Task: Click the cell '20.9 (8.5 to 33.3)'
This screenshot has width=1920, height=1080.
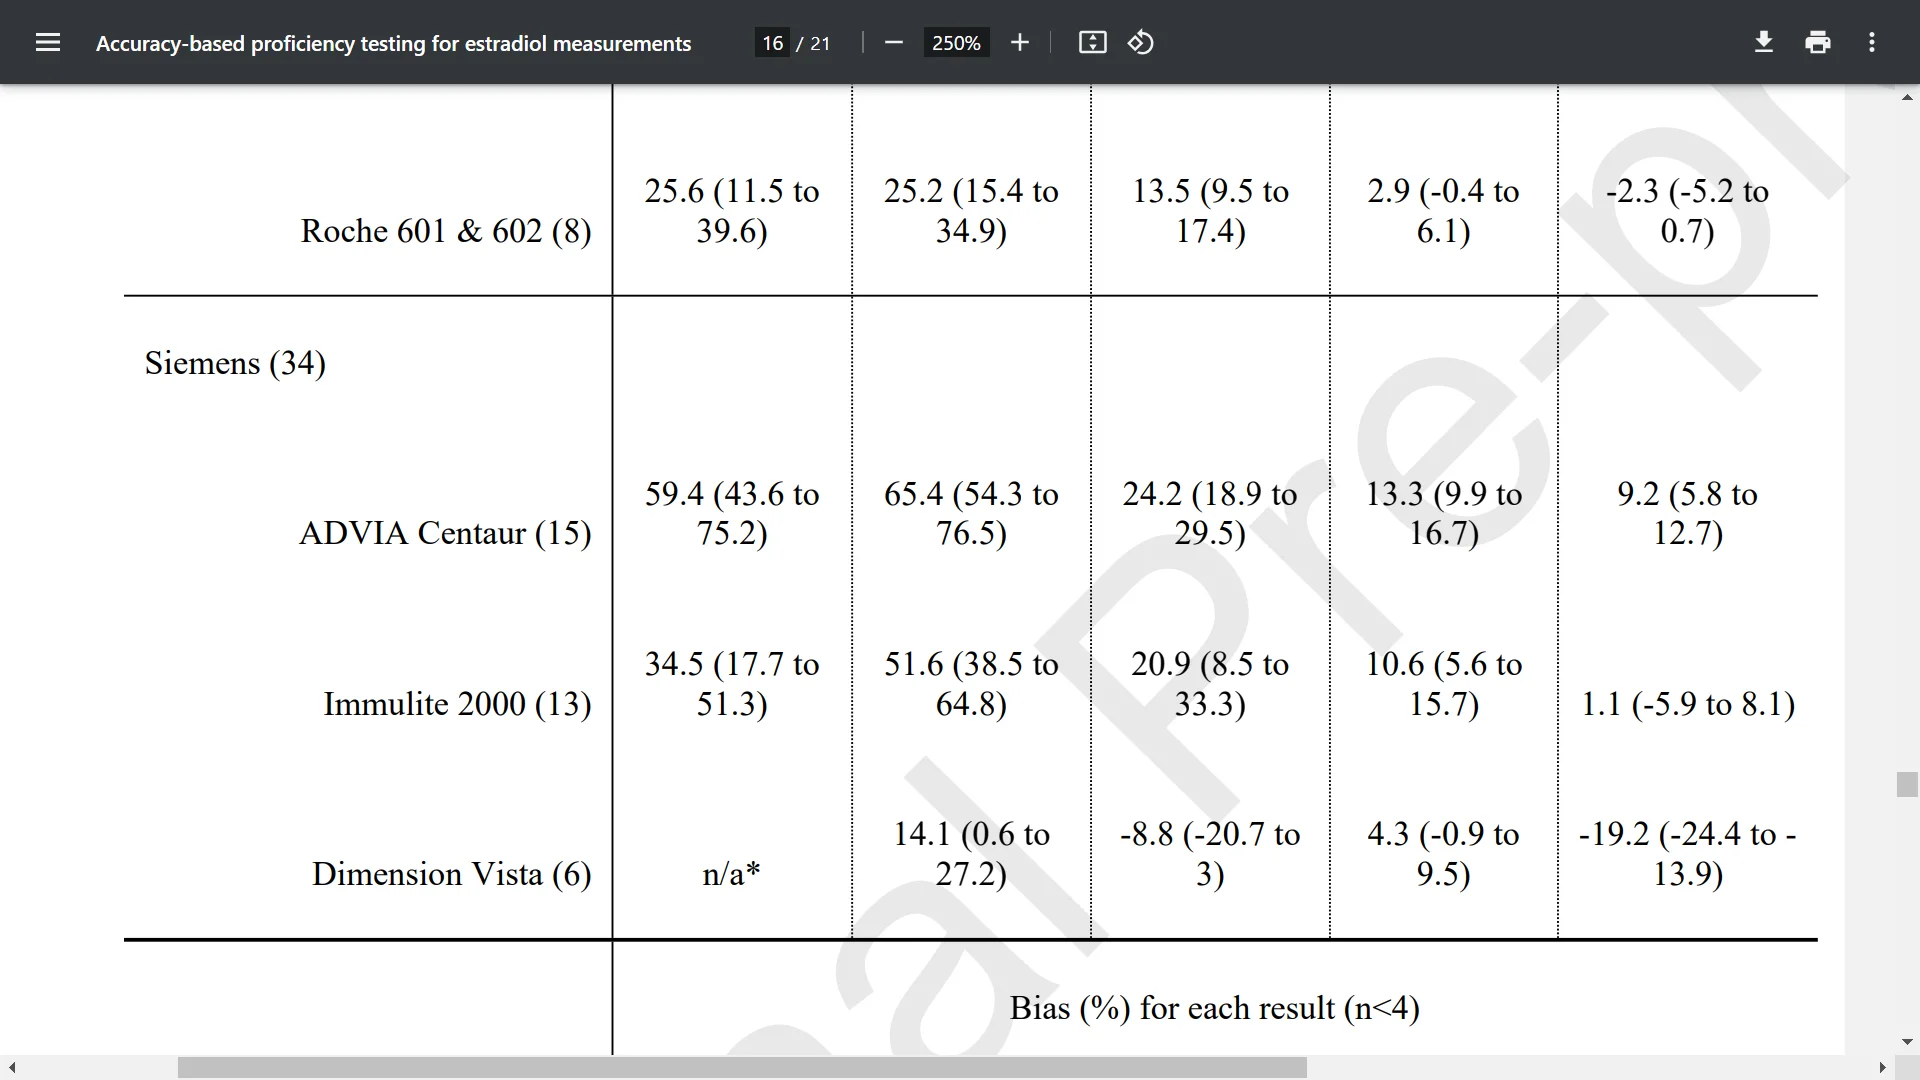Action: pos(1210,684)
